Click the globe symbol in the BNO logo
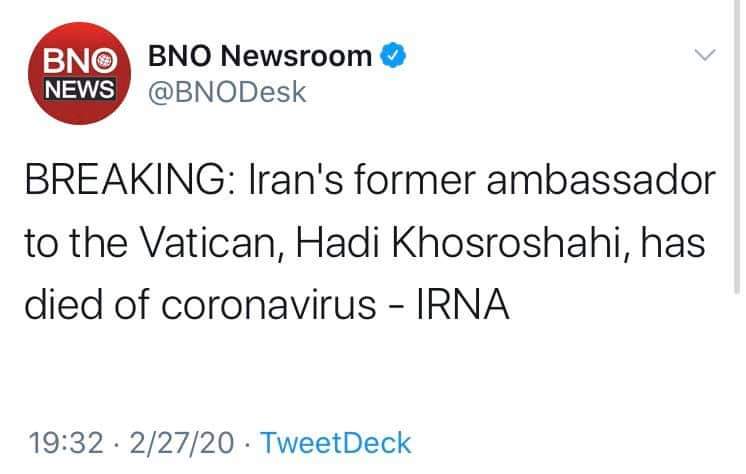 [103, 62]
